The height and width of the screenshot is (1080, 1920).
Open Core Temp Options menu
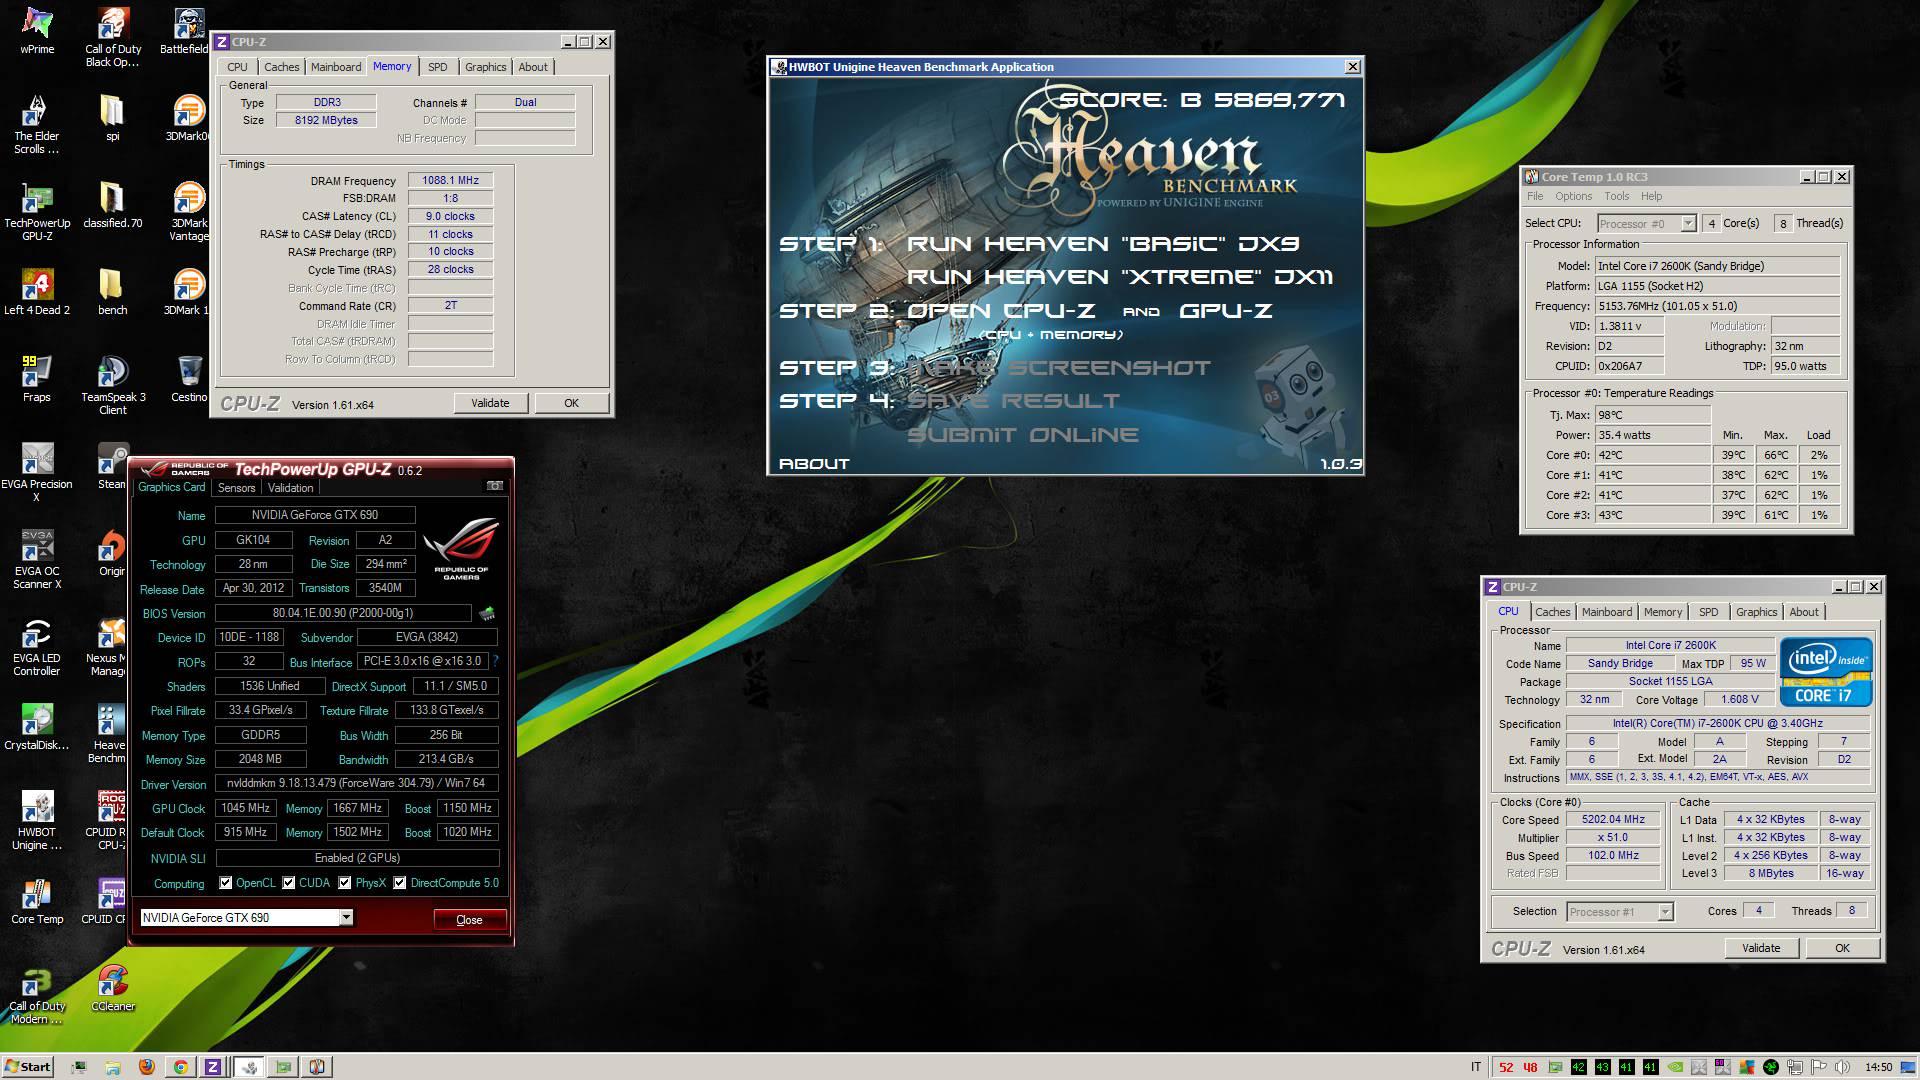1573,196
